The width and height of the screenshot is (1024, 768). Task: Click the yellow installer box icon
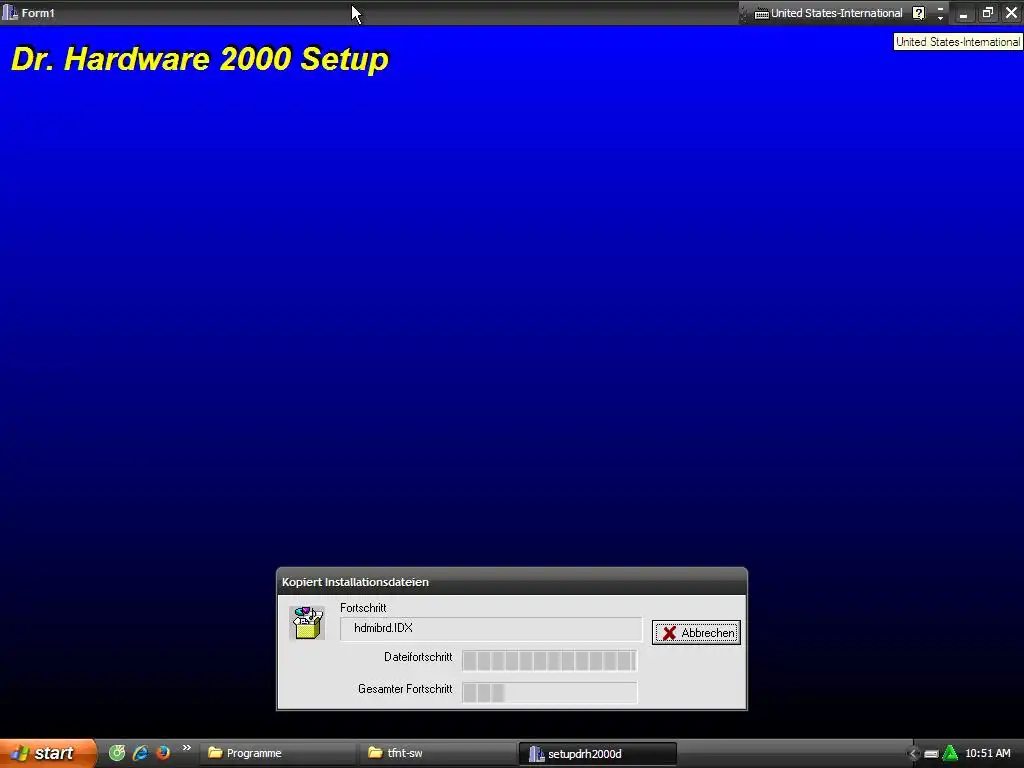point(307,622)
